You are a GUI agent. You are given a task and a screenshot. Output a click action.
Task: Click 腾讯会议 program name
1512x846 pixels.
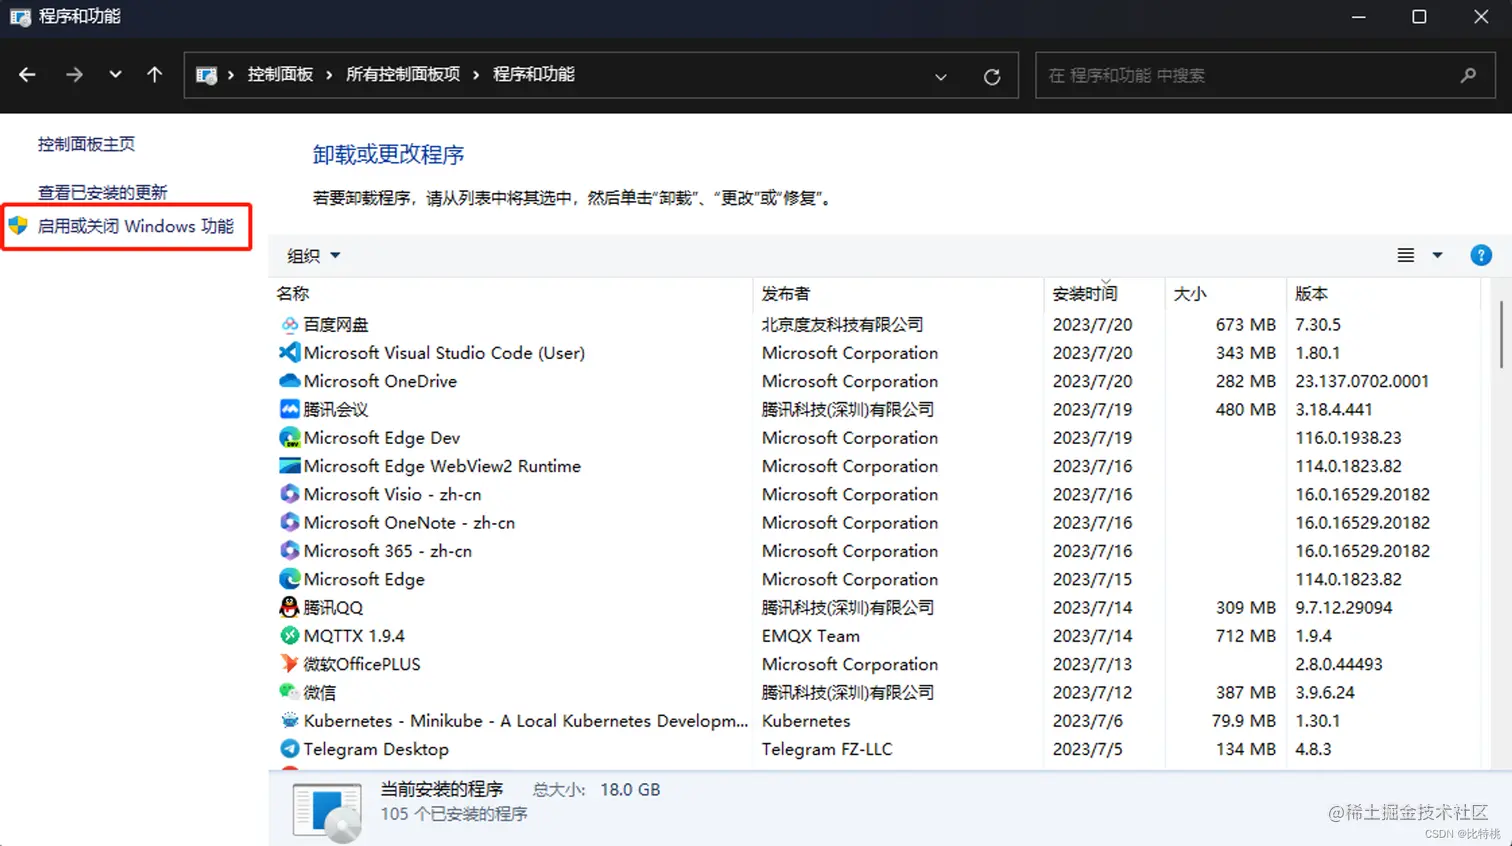336,409
